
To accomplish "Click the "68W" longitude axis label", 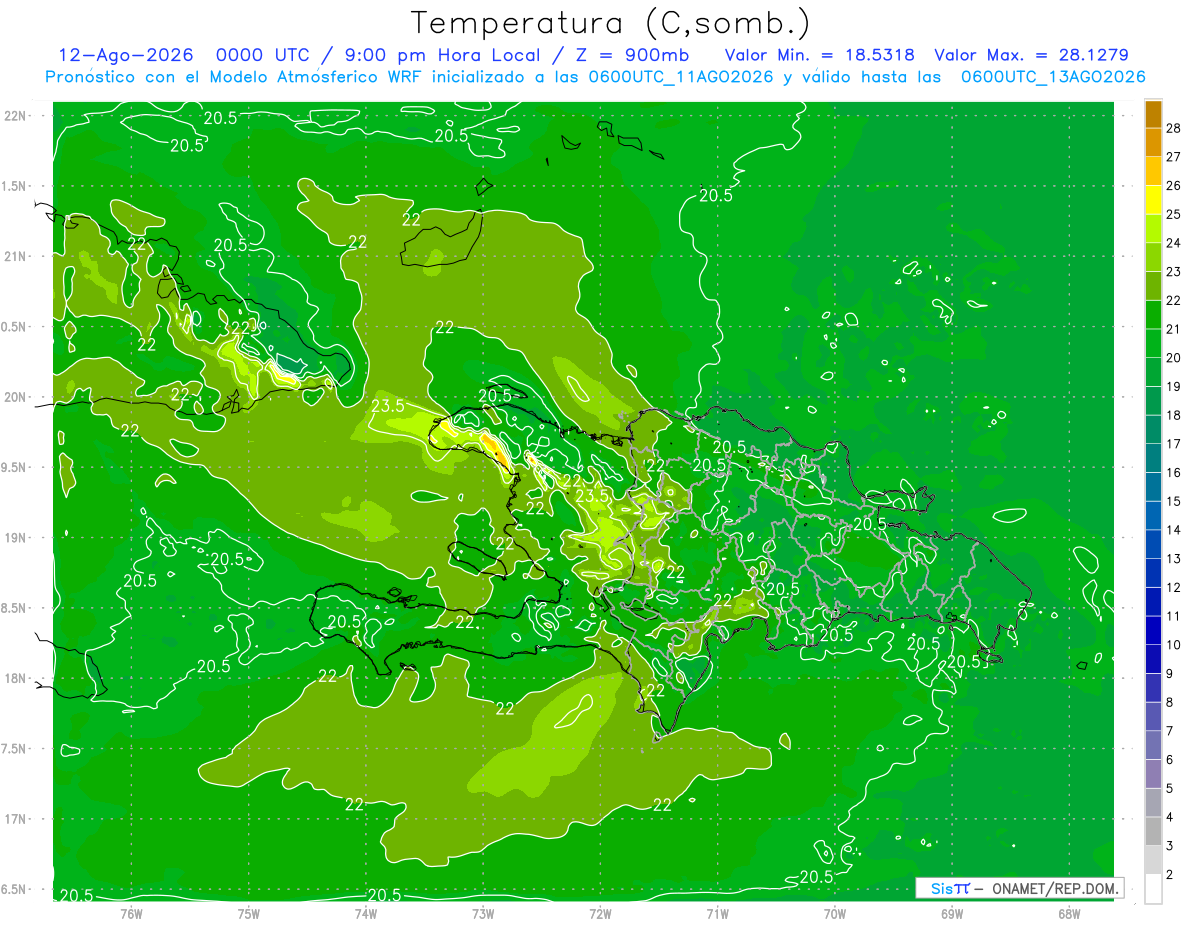I will tap(1069, 913).
